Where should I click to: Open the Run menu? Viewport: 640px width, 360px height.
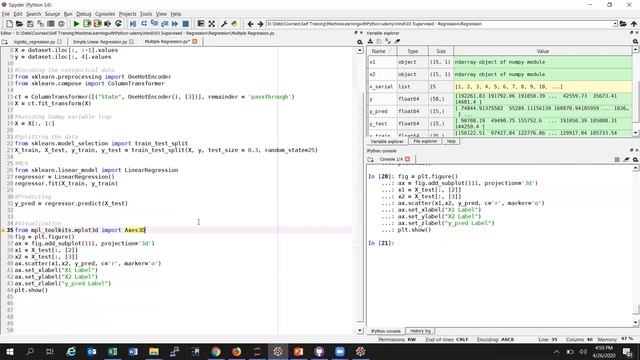tap(68, 14)
